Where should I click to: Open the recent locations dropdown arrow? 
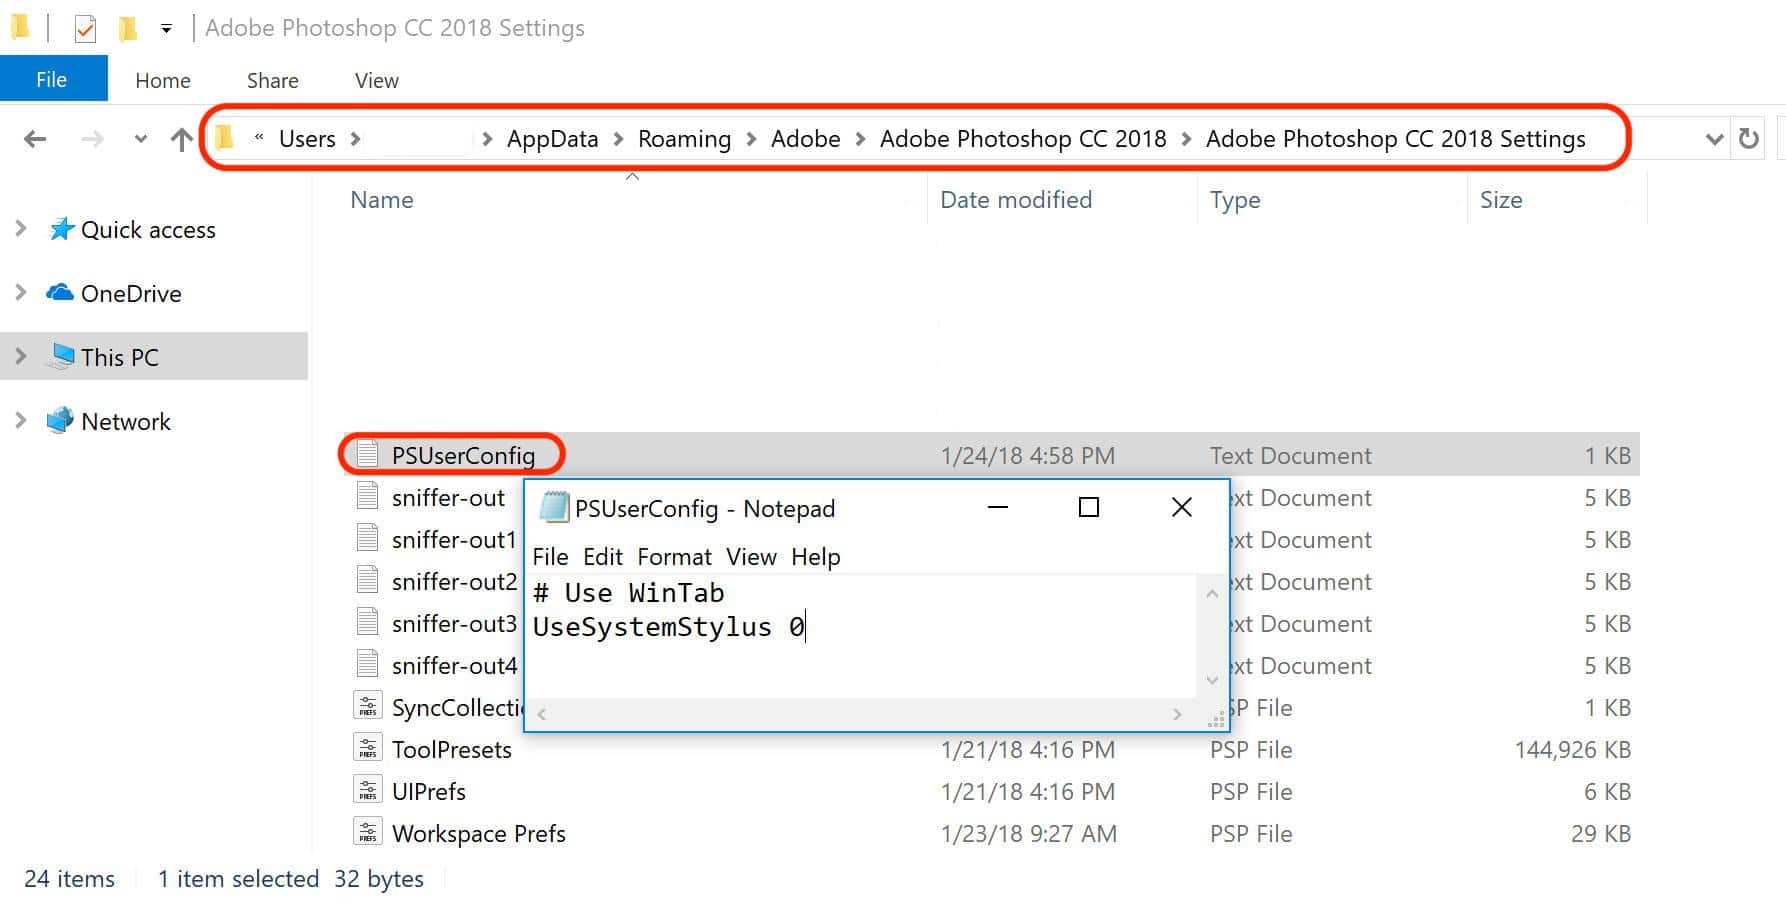point(141,139)
